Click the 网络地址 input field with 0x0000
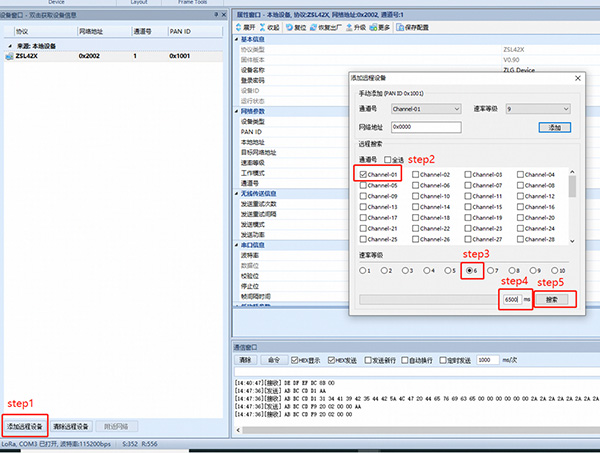600x453 pixels. tap(425, 127)
